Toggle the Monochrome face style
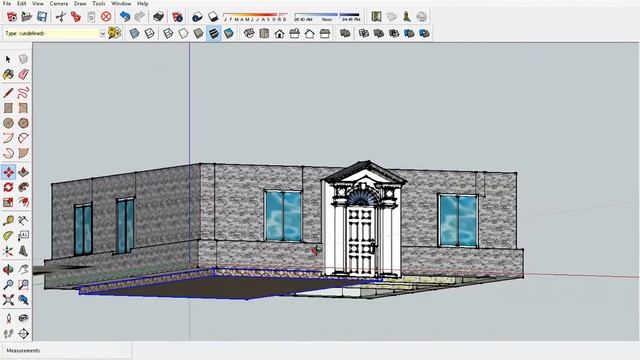Viewport: 640px width, 360px height. click(229, 33)
